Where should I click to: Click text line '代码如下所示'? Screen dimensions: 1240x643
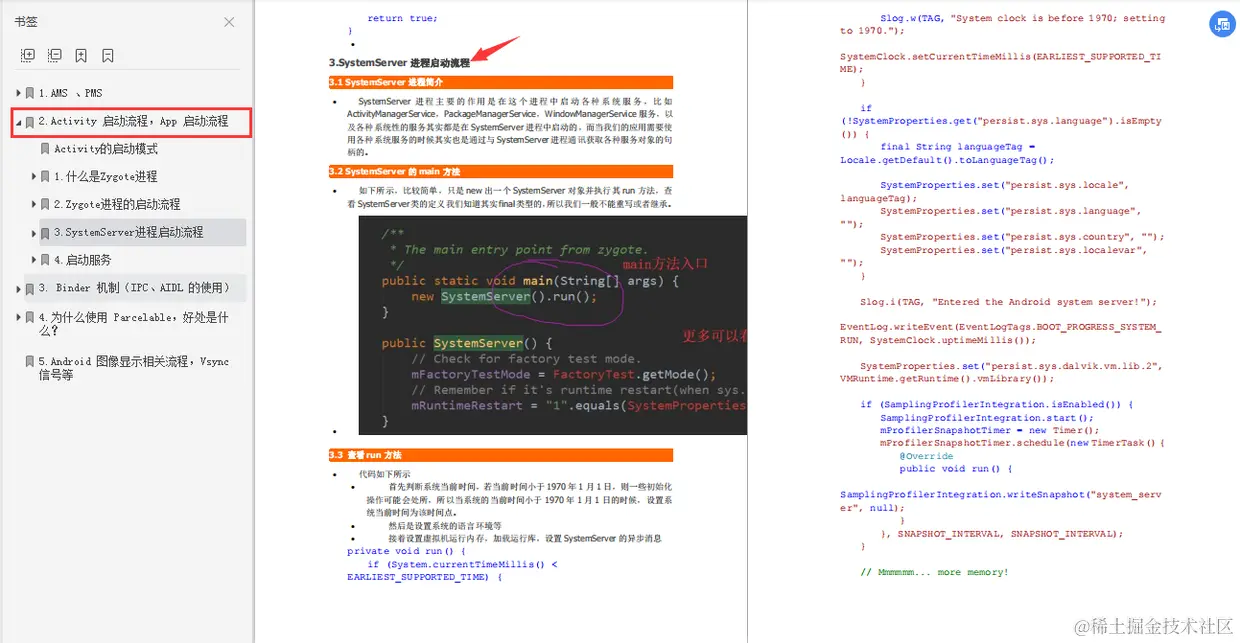tap(384, 474)
